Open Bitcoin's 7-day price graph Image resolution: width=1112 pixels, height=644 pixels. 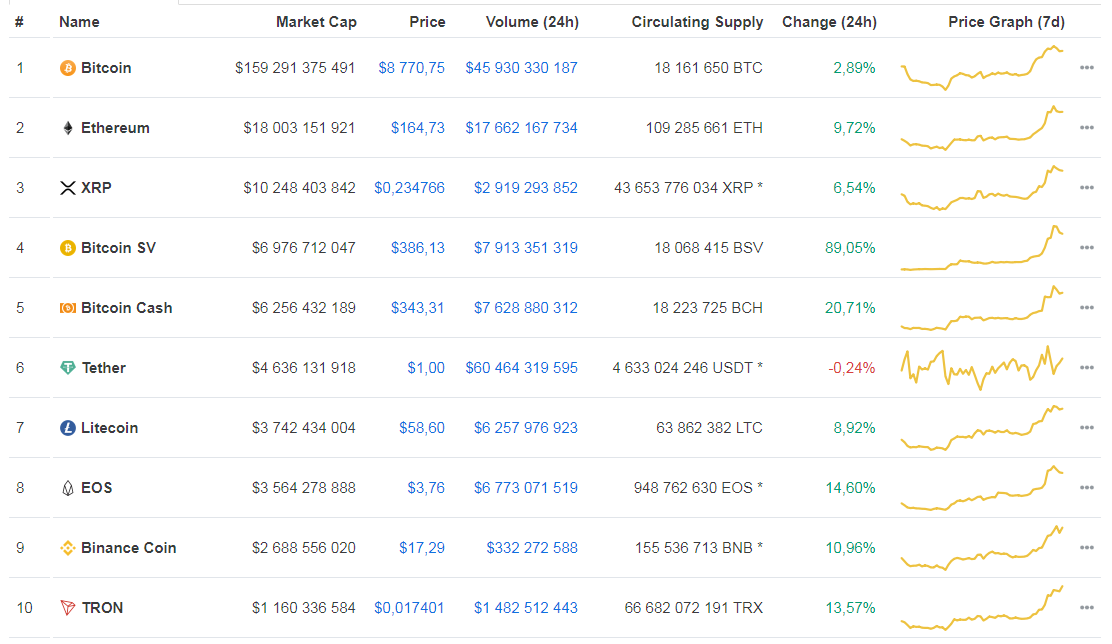coord(982,68)
